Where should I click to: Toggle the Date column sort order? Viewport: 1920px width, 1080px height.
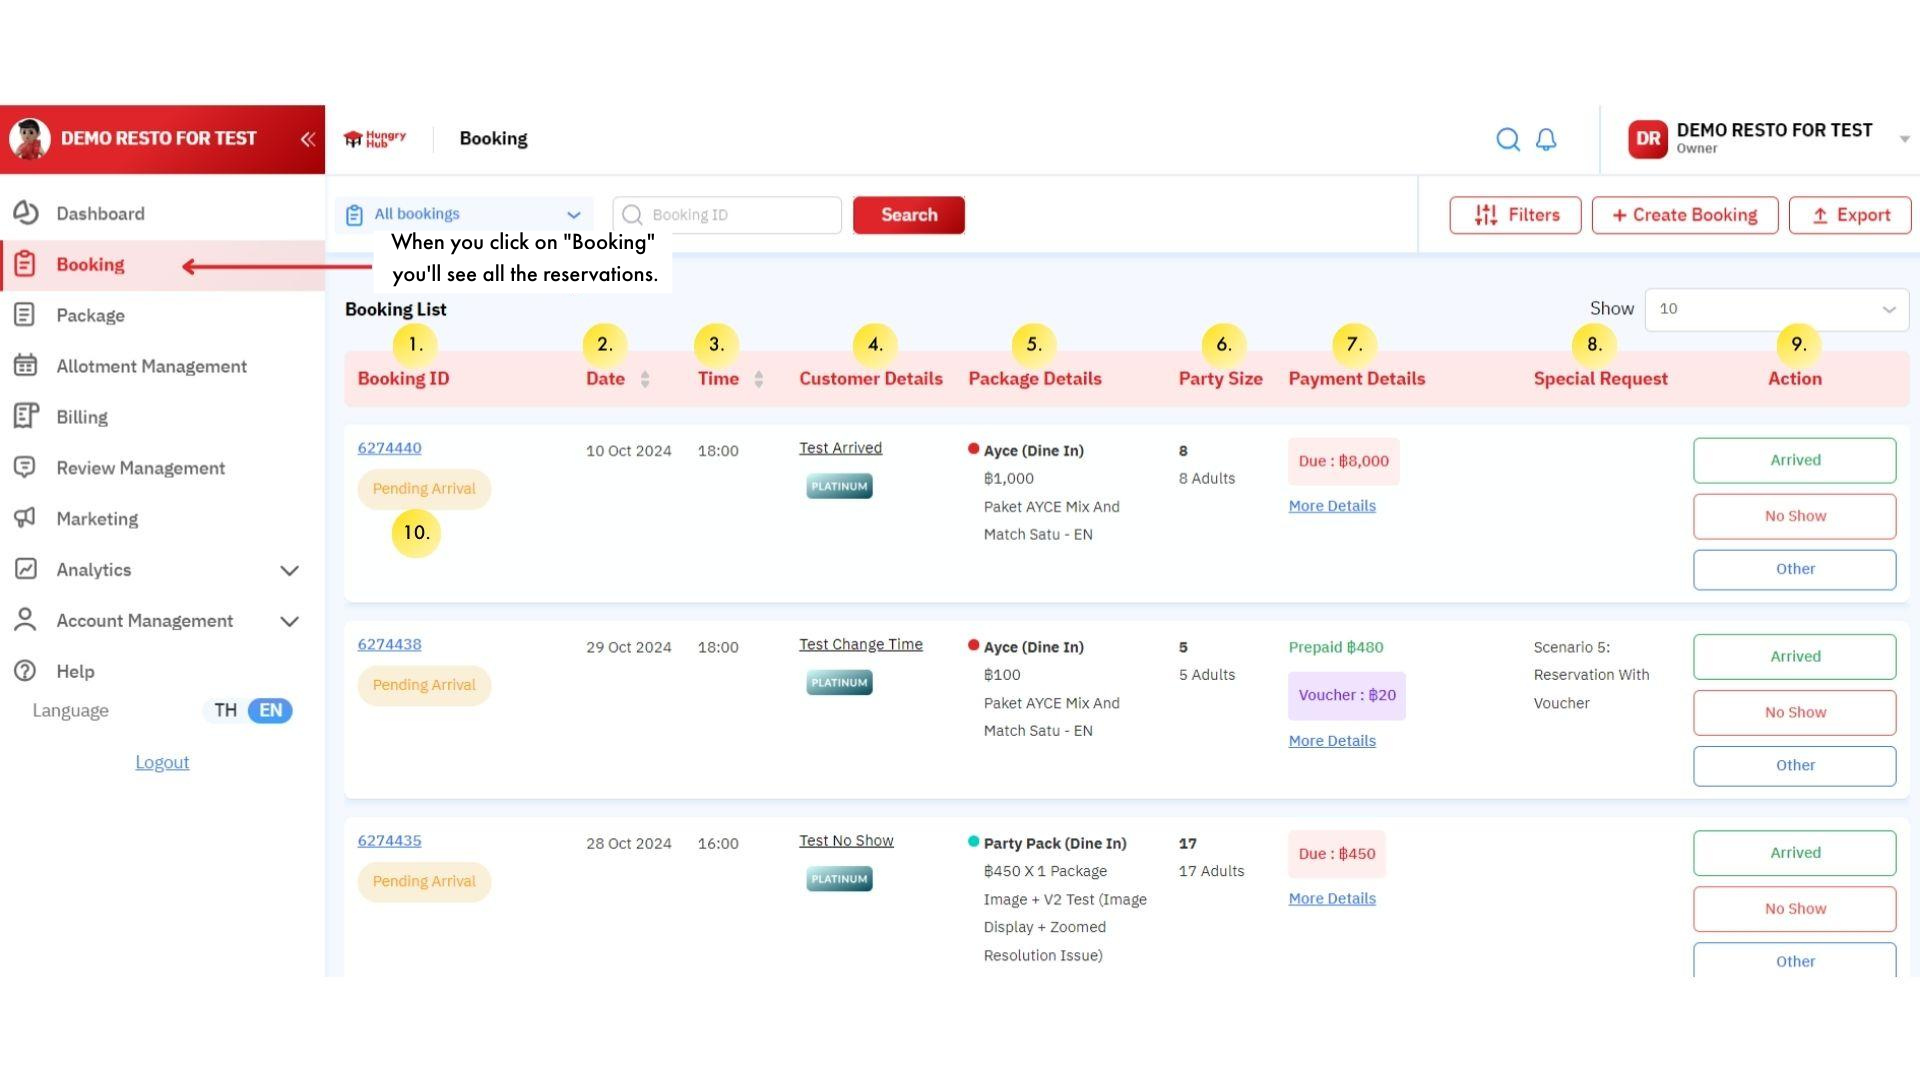click(645, 379)
